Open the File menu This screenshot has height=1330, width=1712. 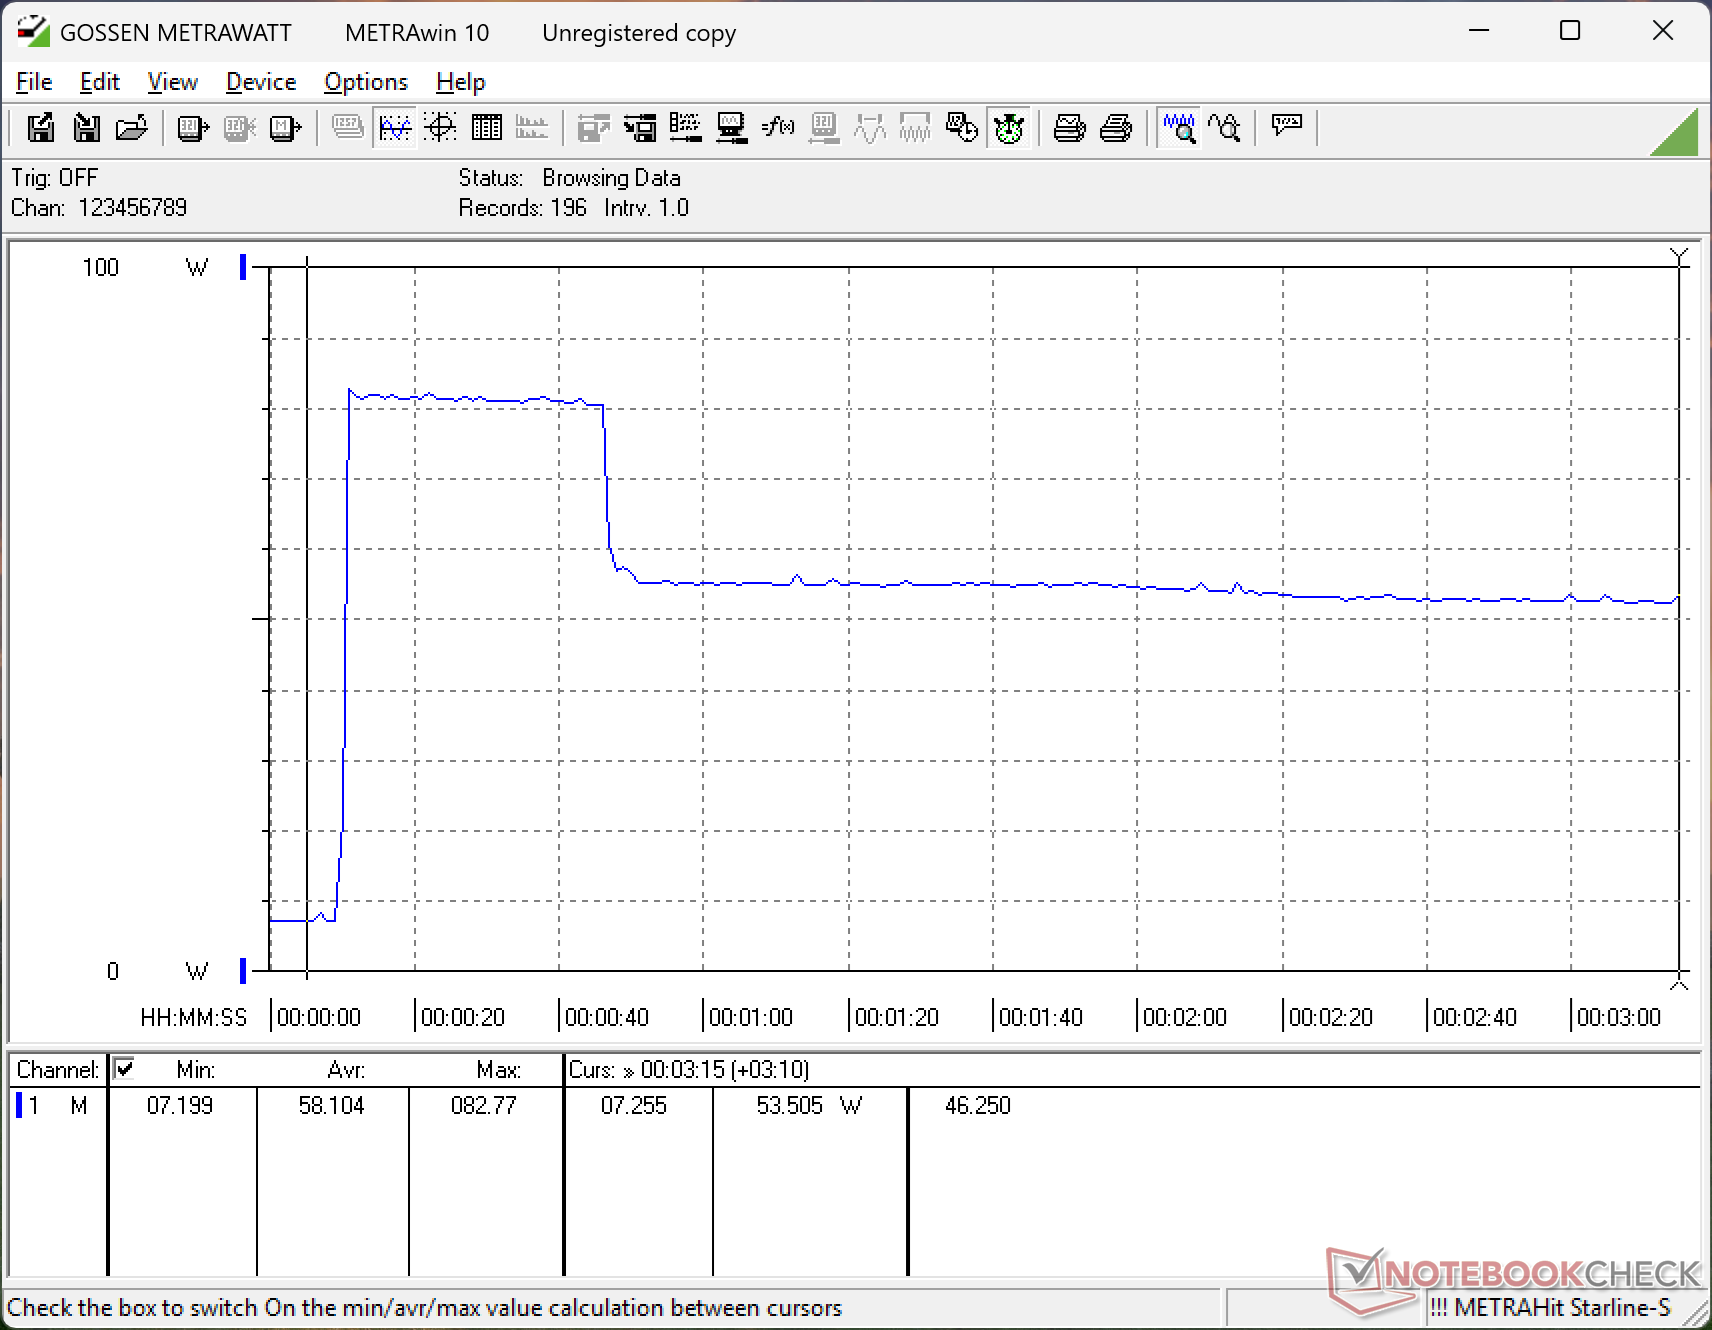(34, 82)
